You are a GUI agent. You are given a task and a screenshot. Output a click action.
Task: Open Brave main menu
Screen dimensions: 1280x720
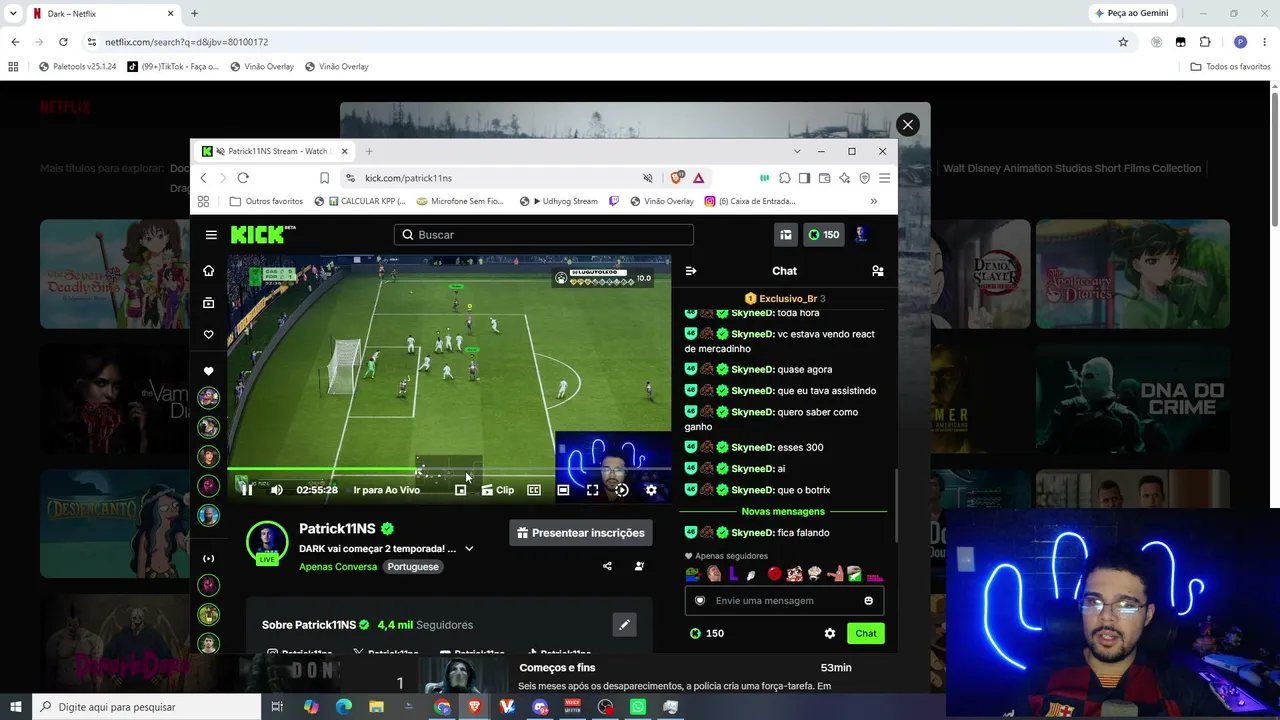coord(884,178)
